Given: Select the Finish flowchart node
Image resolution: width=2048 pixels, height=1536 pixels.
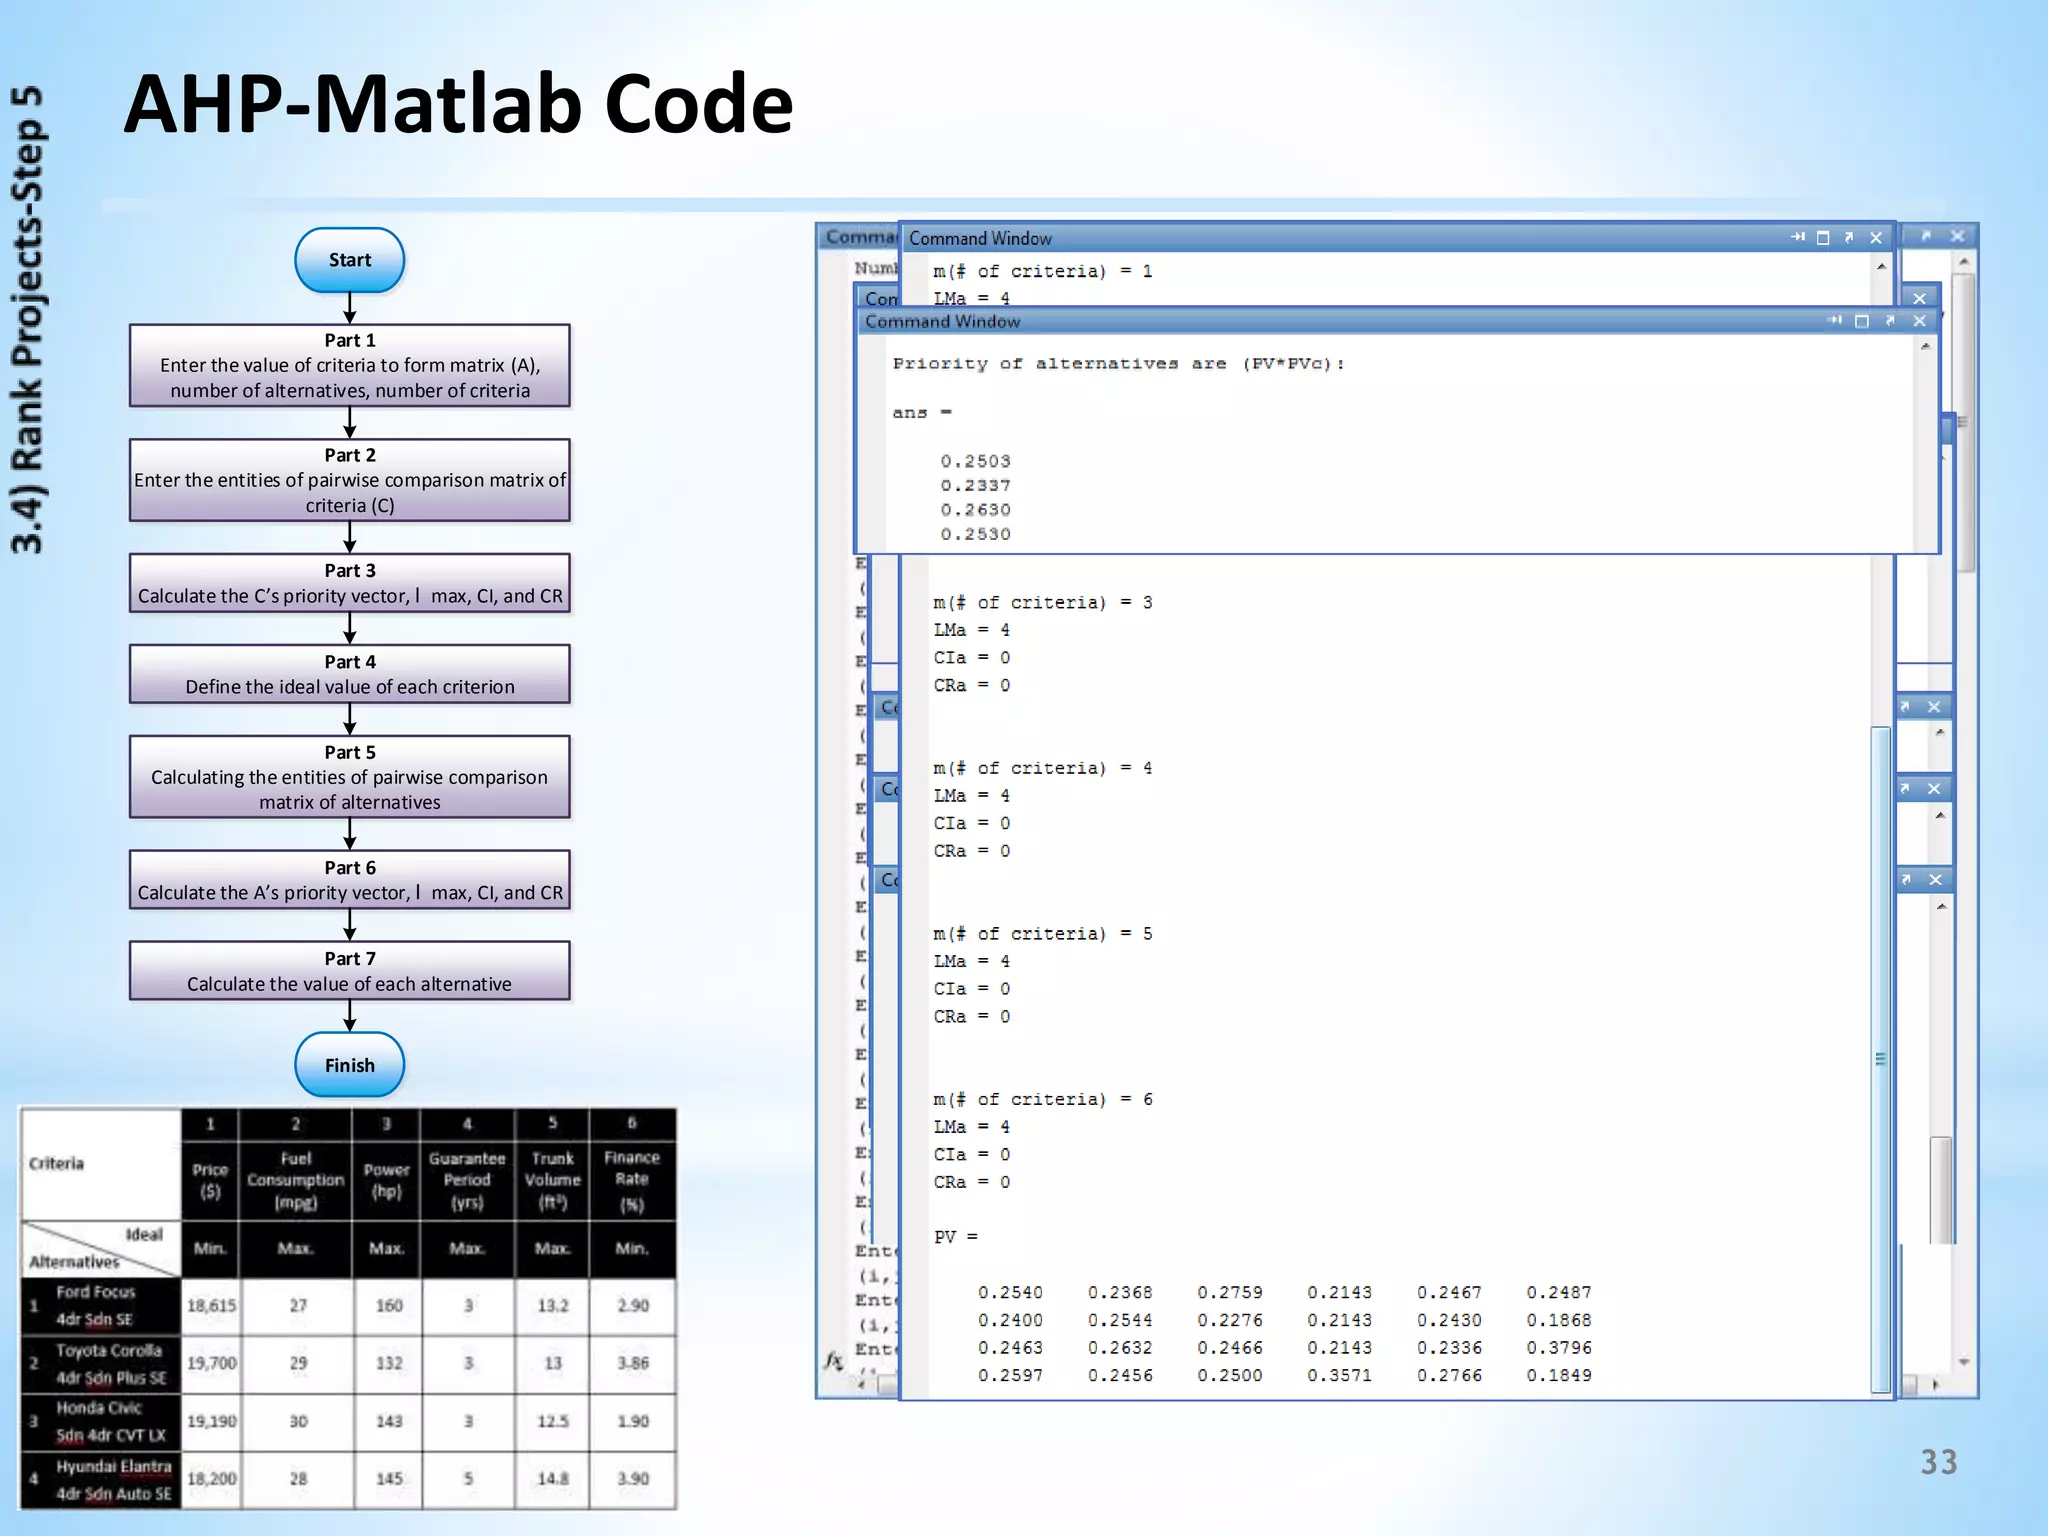Looking at the screenshot, I should (350, 1065).
